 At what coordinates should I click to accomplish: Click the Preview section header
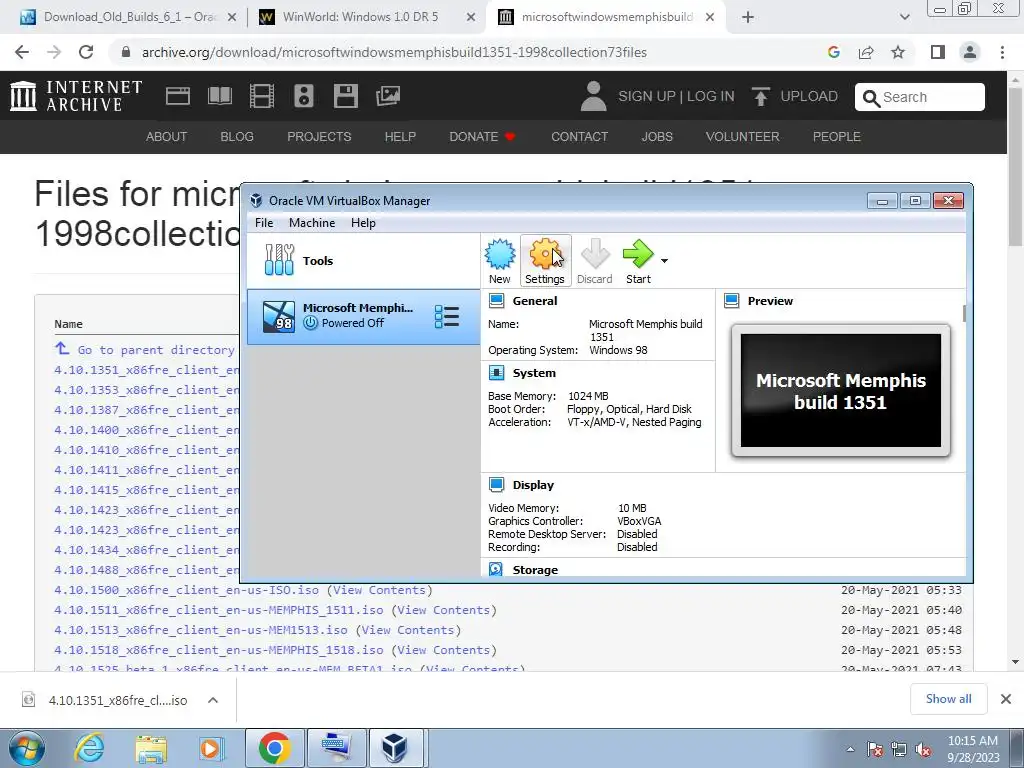click(x=770, y=301)
